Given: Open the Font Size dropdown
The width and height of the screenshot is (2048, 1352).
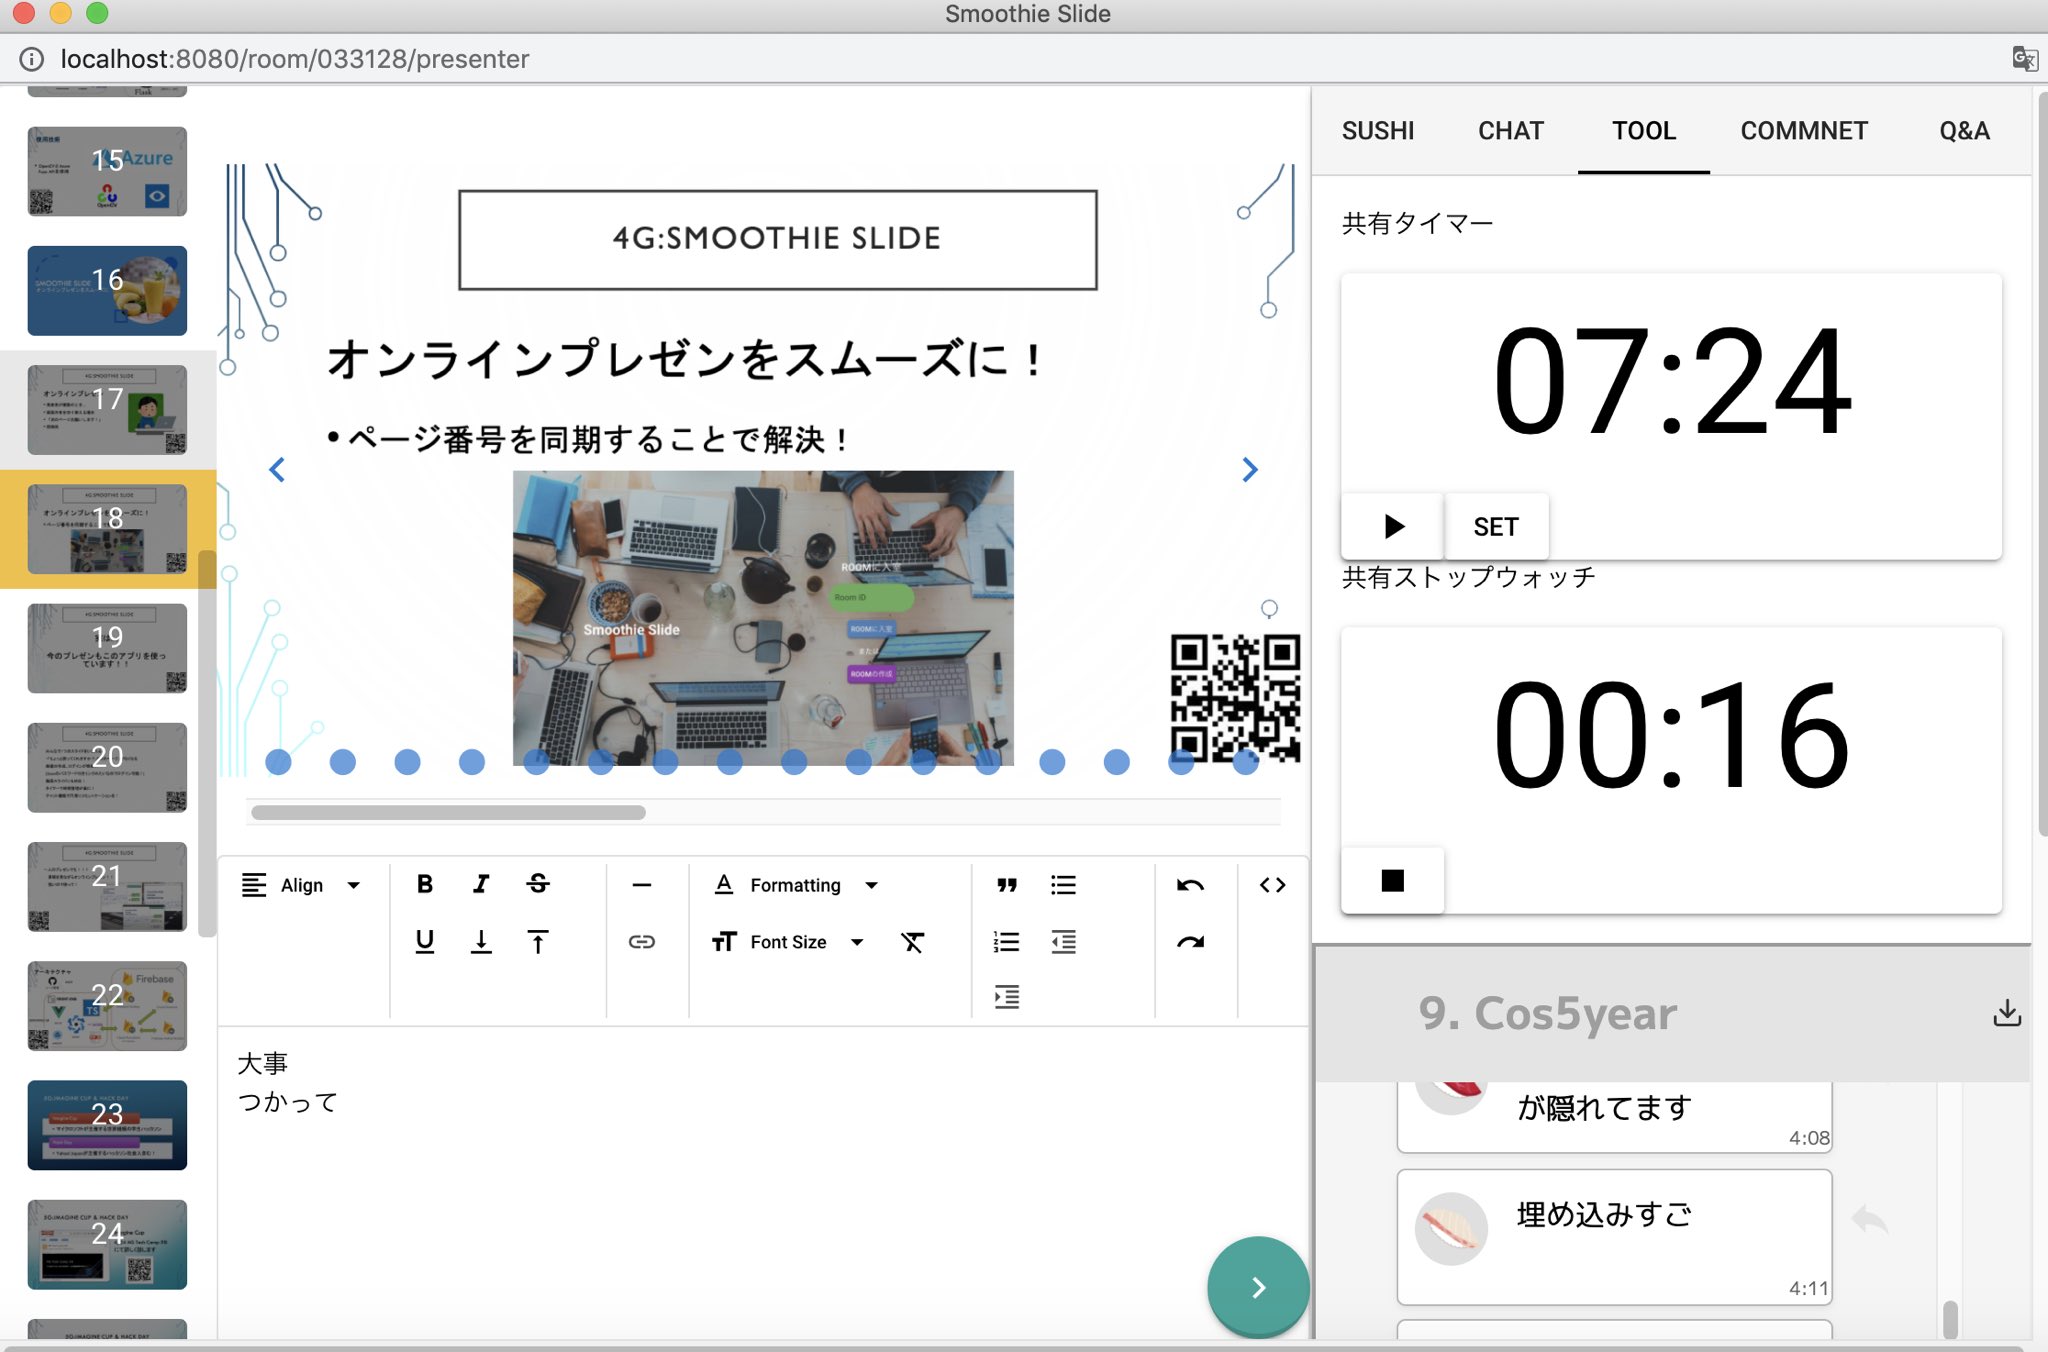Looking at the screenshot, I should pos(787,941).
